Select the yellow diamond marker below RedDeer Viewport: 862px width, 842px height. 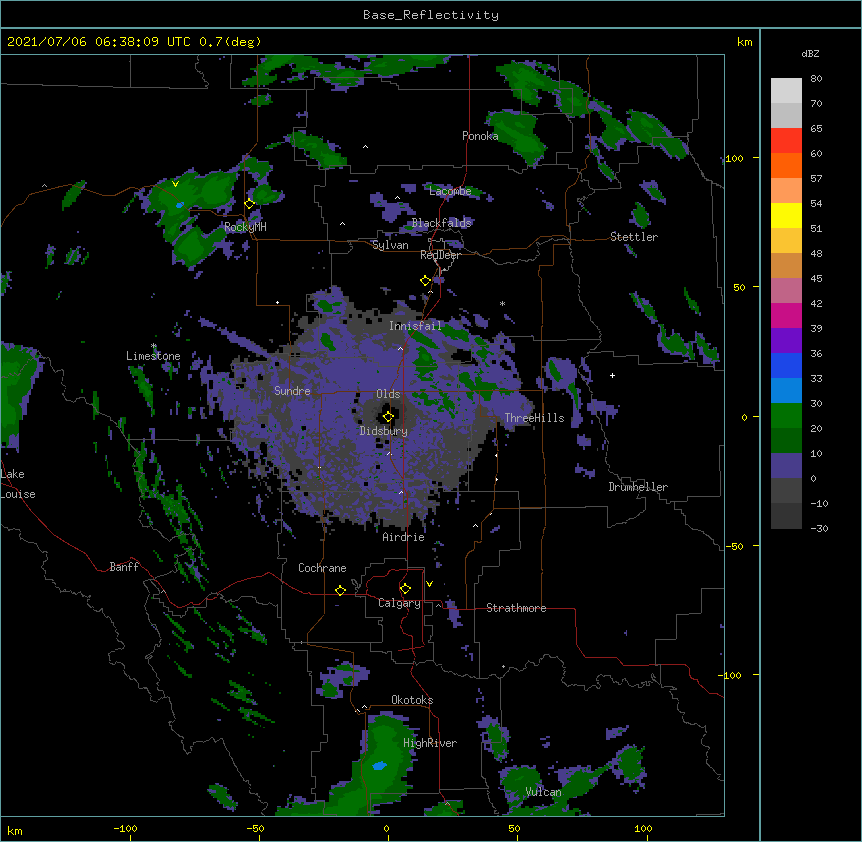pyautogui.click(x=425, y=281)
